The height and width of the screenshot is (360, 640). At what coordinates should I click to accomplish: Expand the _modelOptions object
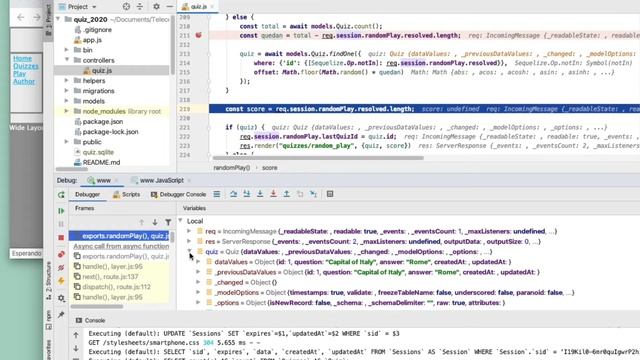(198, 292)
